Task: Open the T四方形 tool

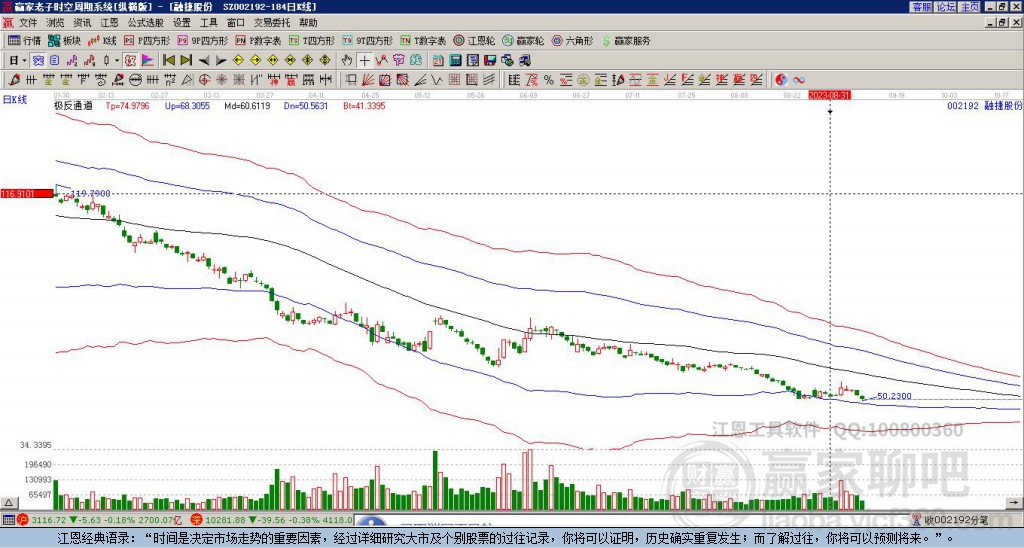Action: pyautogui.click(x=312, y=40)
